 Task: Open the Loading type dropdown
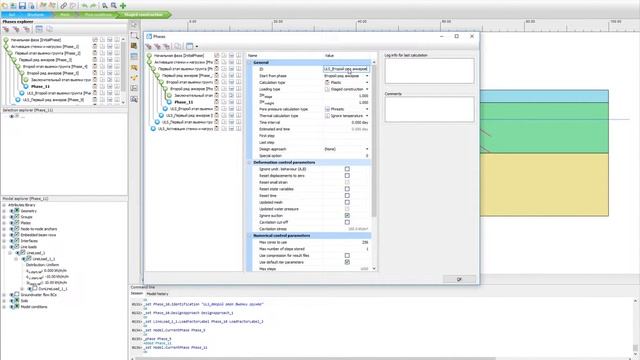click(367, 89)
